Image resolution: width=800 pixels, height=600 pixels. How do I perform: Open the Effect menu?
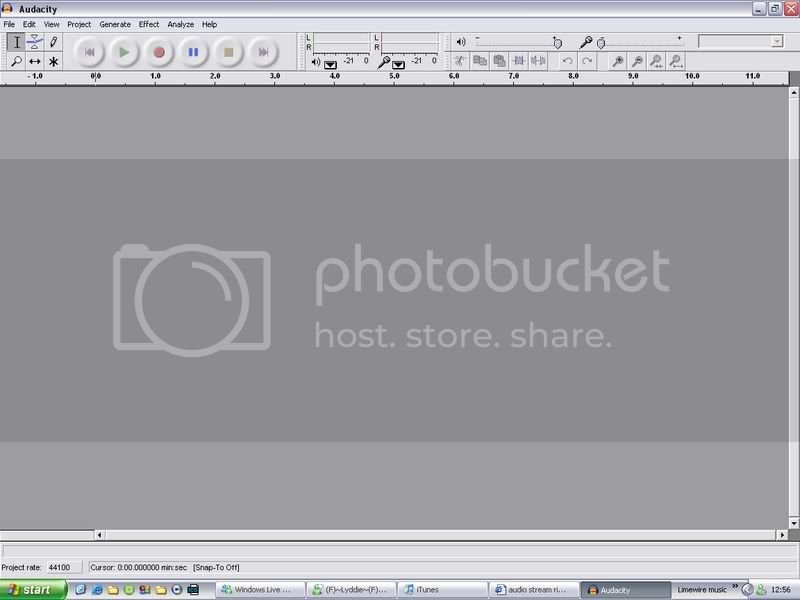(149, 24)
